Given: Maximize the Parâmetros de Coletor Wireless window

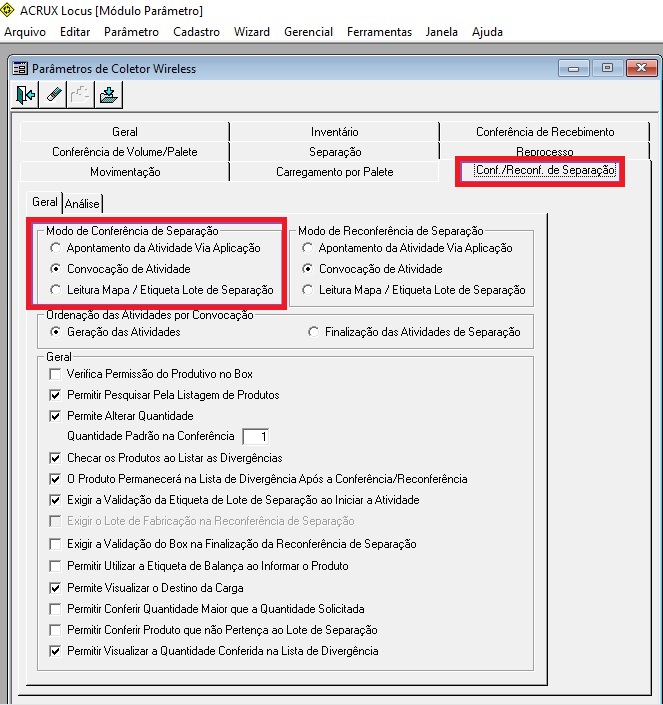Looking at the screenshot, I should pos(607,68).
